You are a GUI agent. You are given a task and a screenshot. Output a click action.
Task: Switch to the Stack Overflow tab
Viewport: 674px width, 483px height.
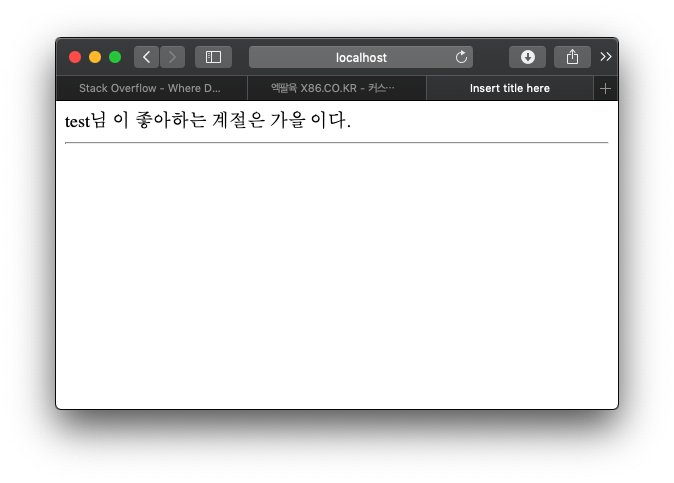coord(151,89)
